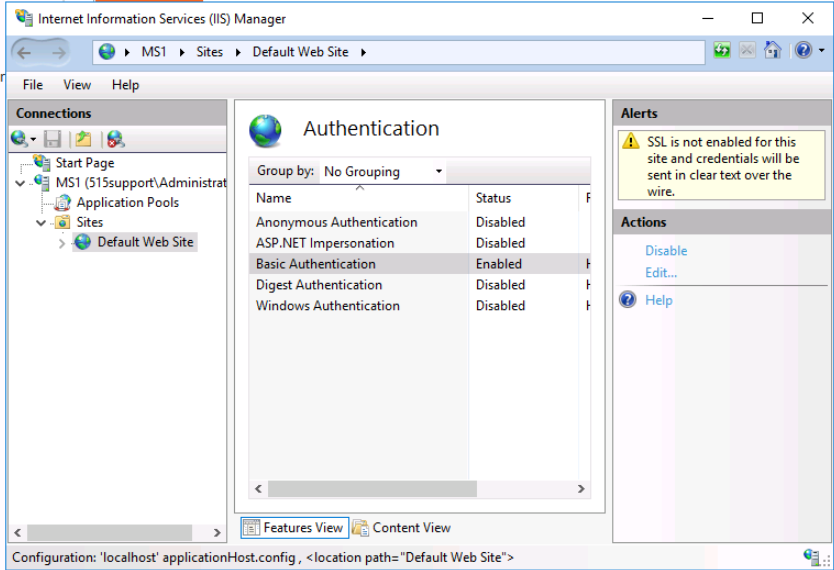The image size is (834, 570).
Task: Sort the list by the Status column header
Action: pyautogui.click(x=523, y=198)
